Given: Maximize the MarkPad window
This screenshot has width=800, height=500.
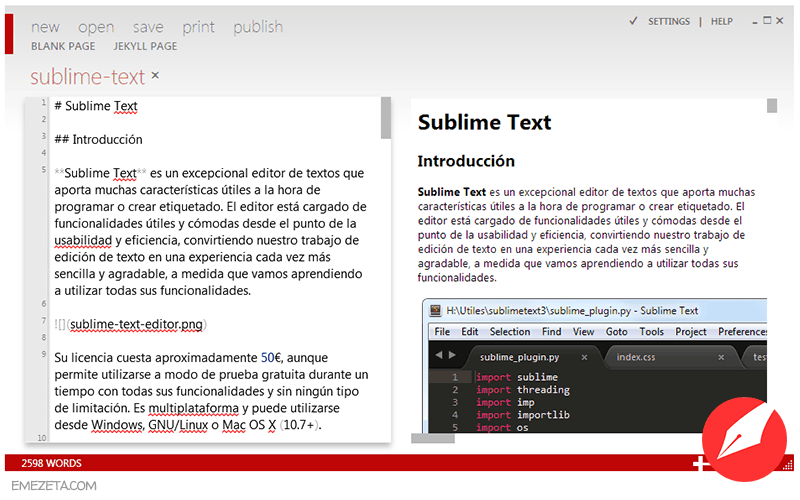Looking at the screenshot, I should pos(767,20).
